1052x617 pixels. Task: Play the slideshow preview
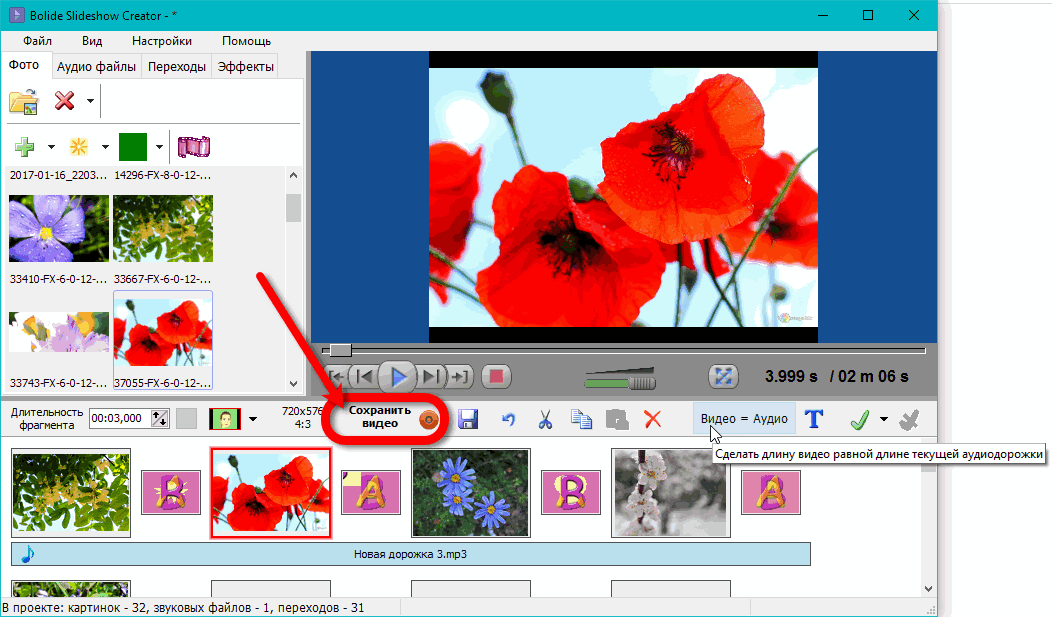(398, 377)
